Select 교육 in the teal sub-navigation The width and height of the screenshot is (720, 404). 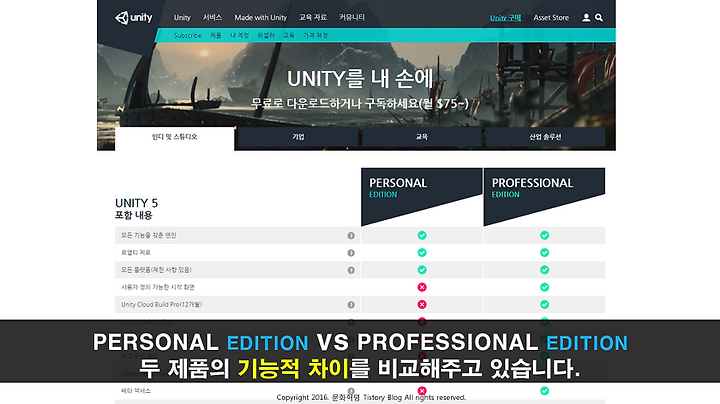(289, 35)
